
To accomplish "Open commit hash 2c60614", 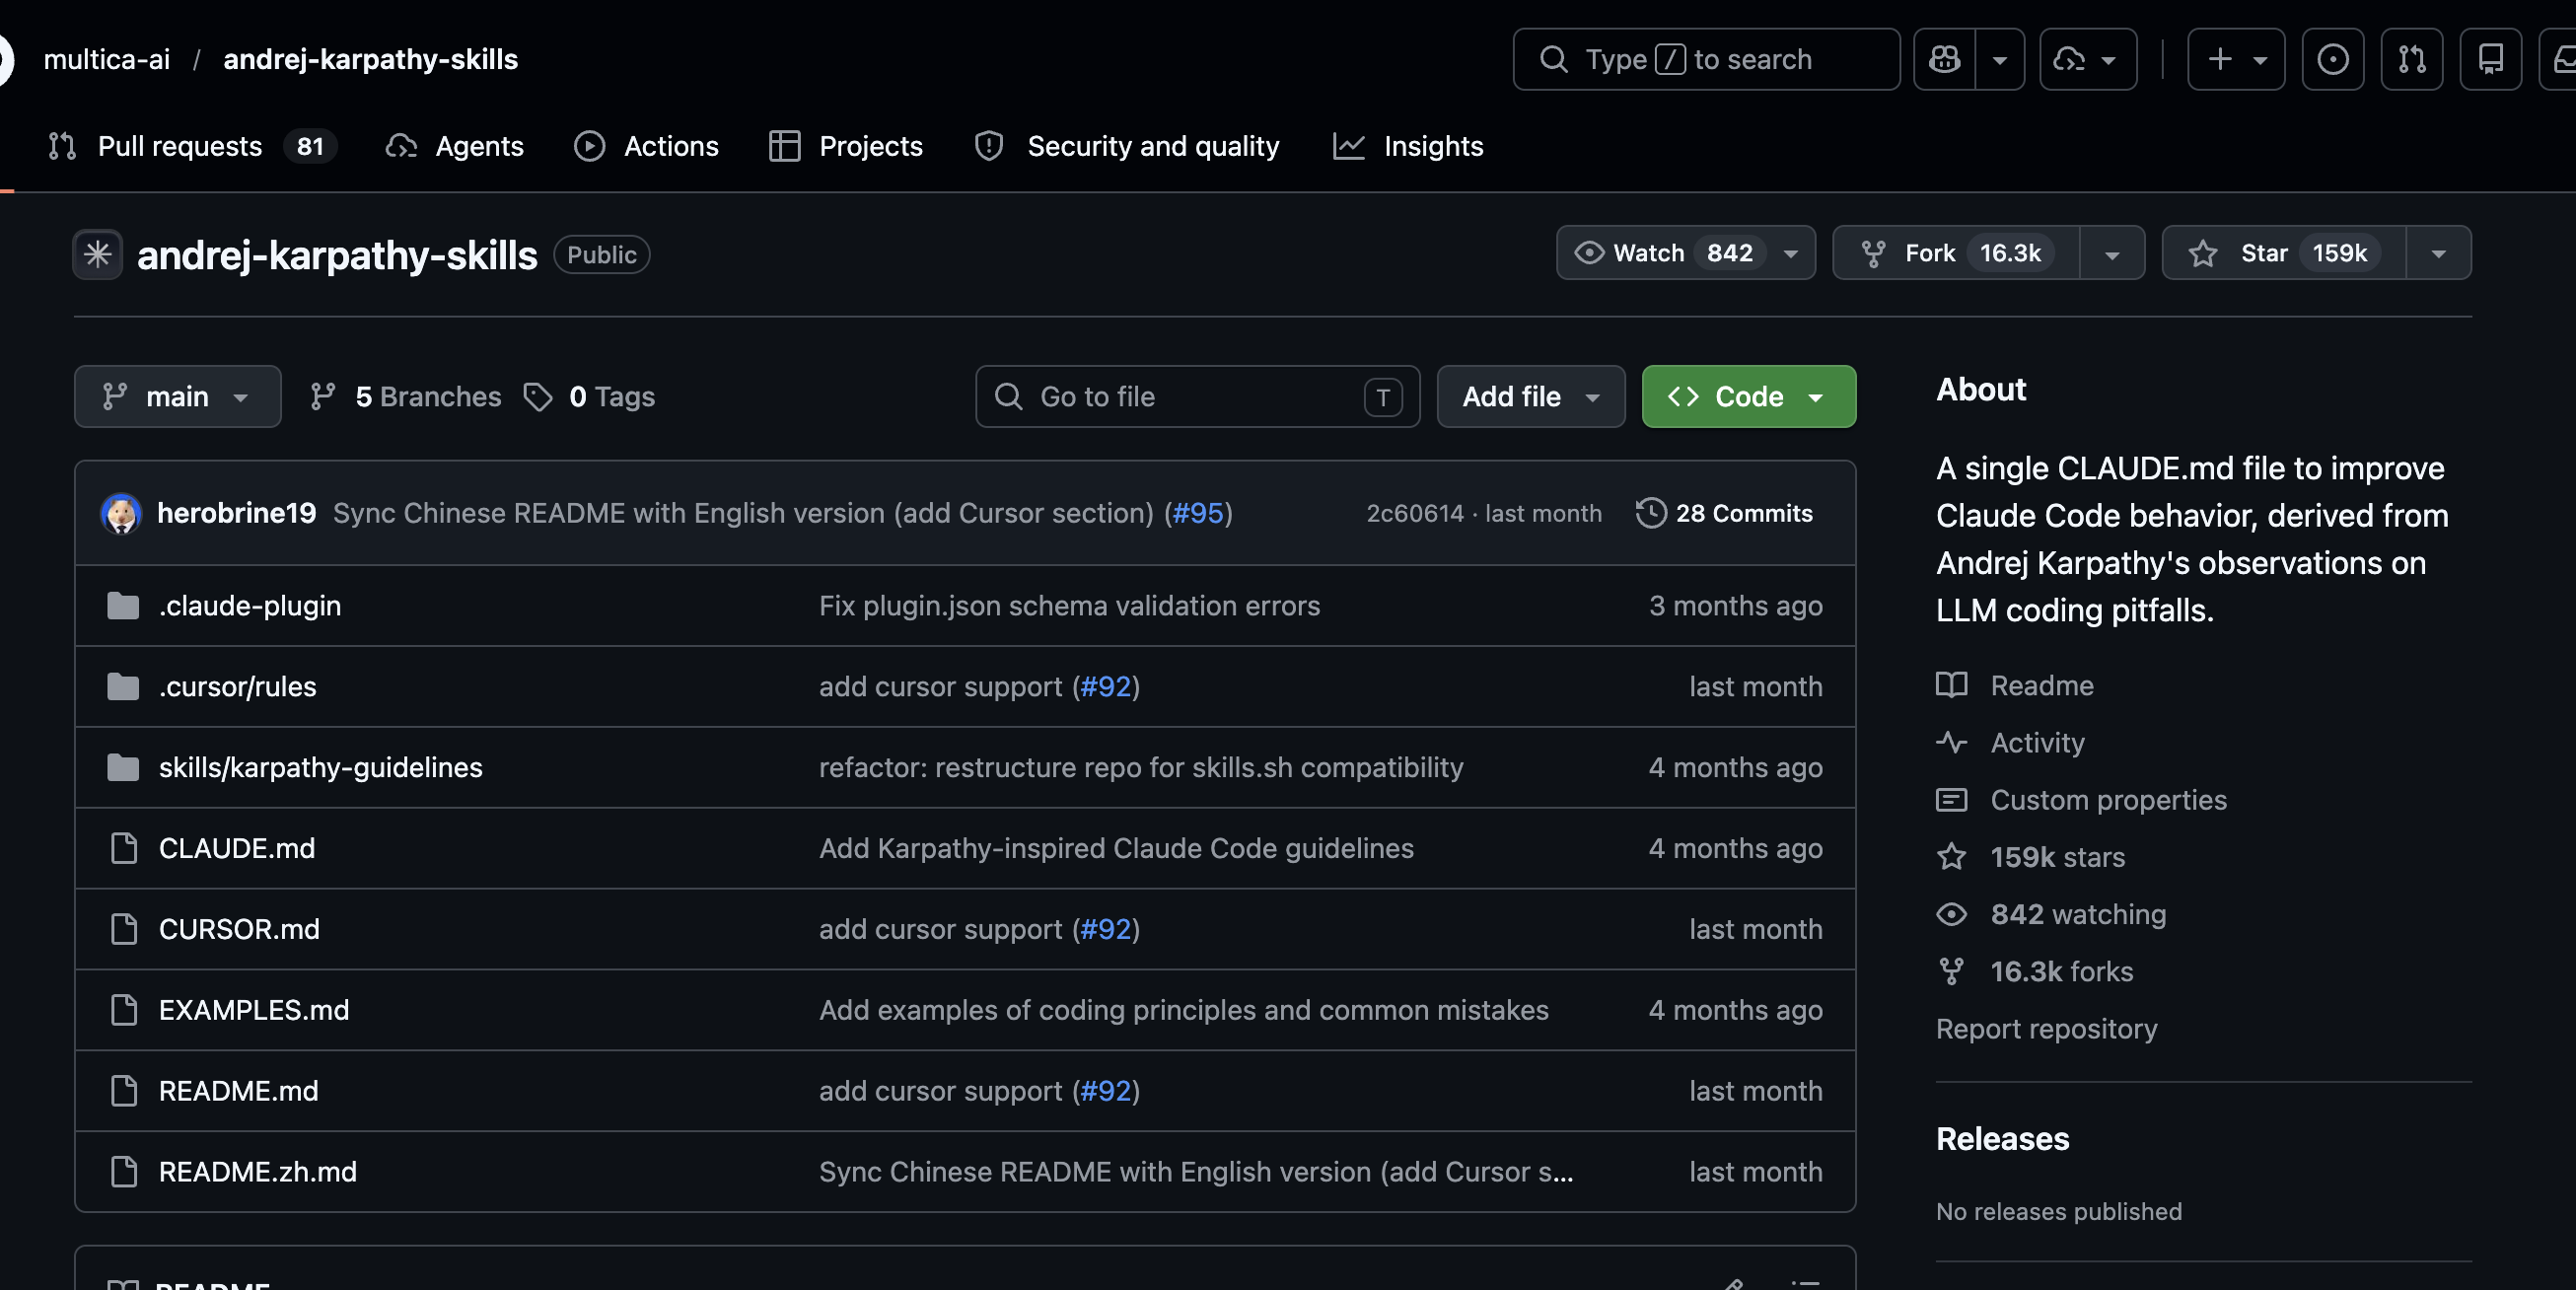I will pos(1415,514).
